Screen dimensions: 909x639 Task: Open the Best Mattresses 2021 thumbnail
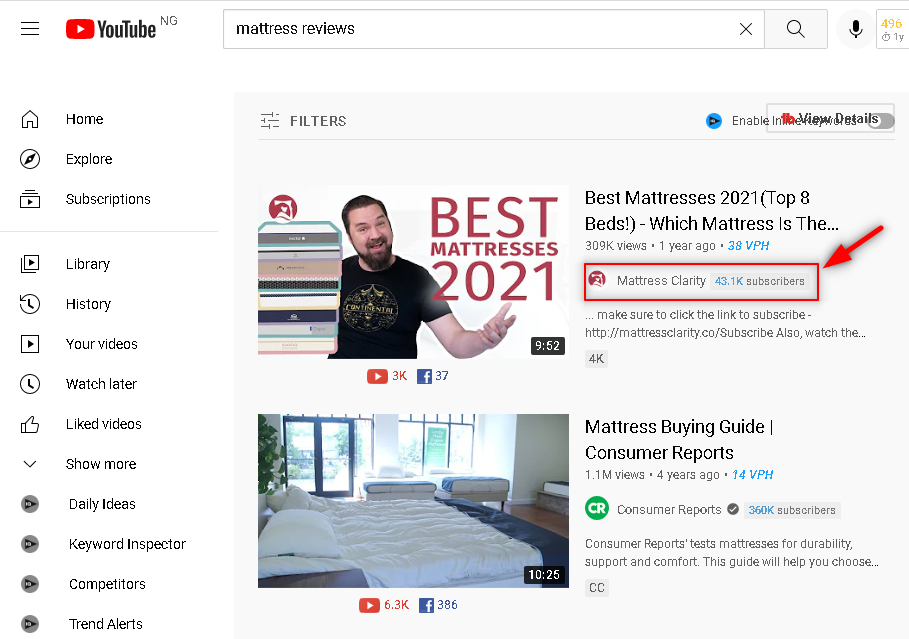click(x=413, y=271)
